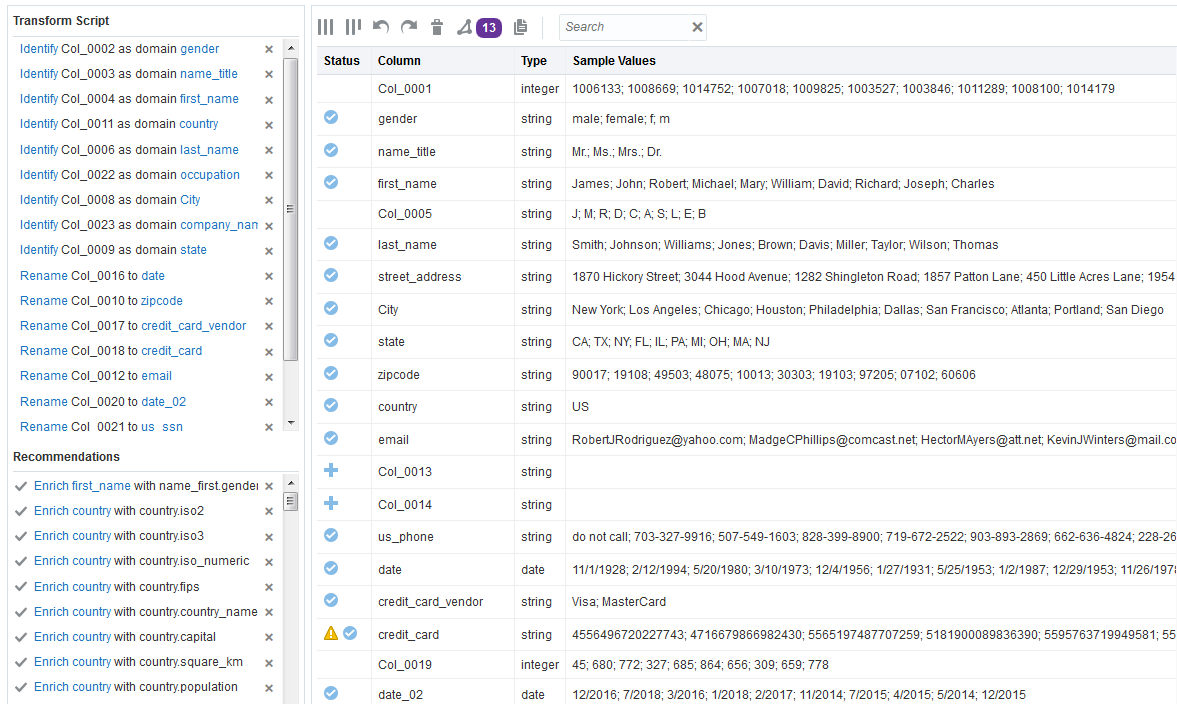Remove Identify Col_0003 as name_title step
This screenshot has width=1177, height=704.
coord(269,74)
